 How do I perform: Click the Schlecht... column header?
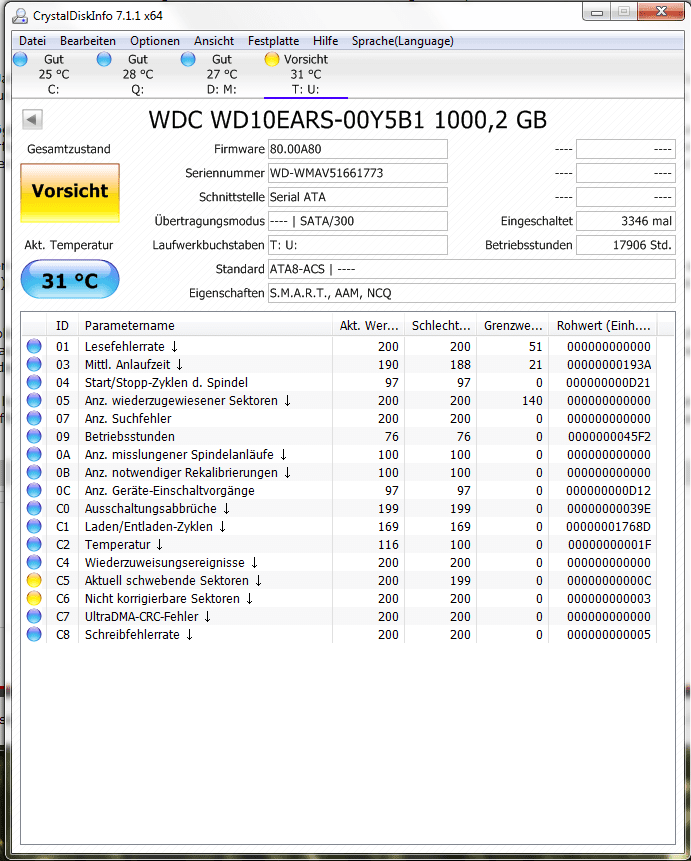[x=441, y=326]
